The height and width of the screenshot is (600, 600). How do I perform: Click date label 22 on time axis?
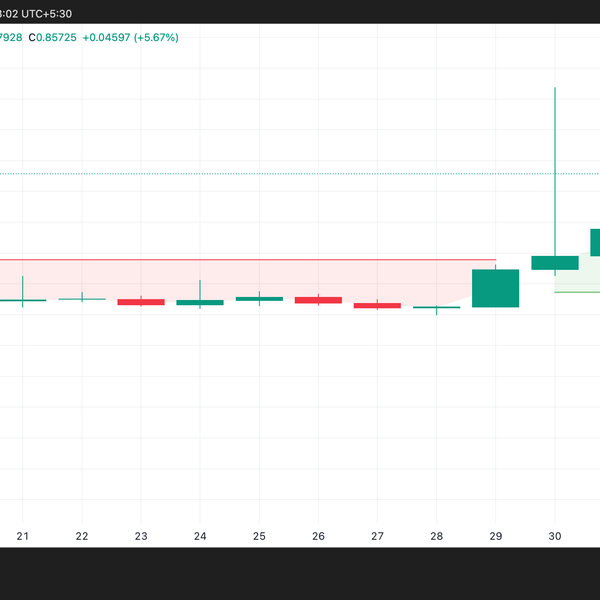(82, 536)
